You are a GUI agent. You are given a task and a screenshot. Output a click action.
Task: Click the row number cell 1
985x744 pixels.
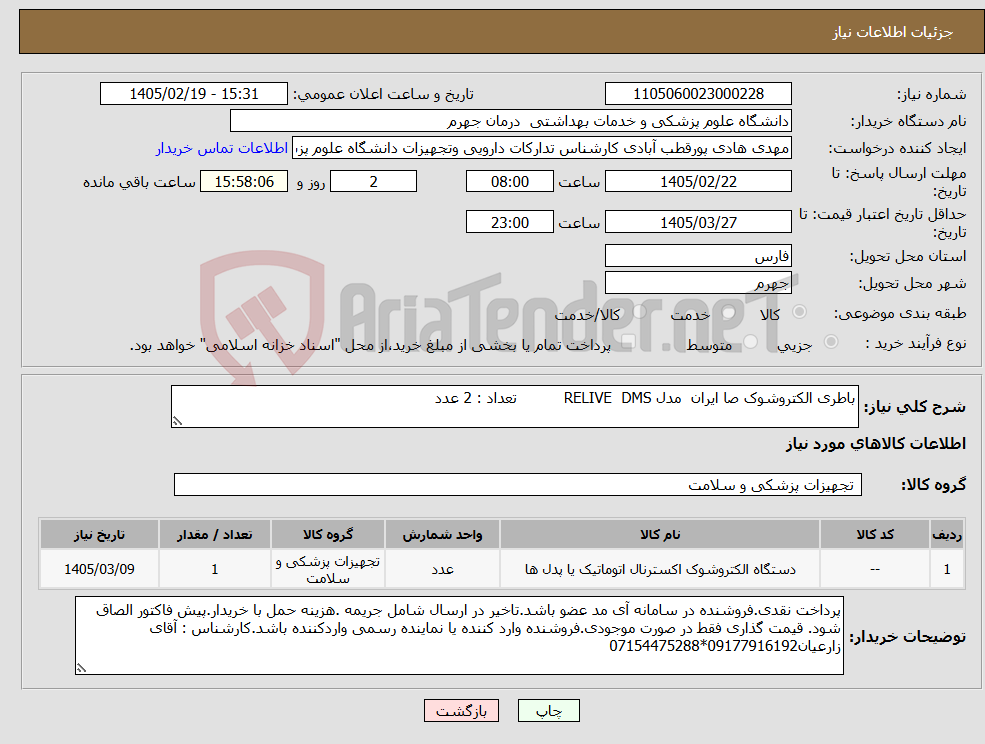(x=947, y=569)
